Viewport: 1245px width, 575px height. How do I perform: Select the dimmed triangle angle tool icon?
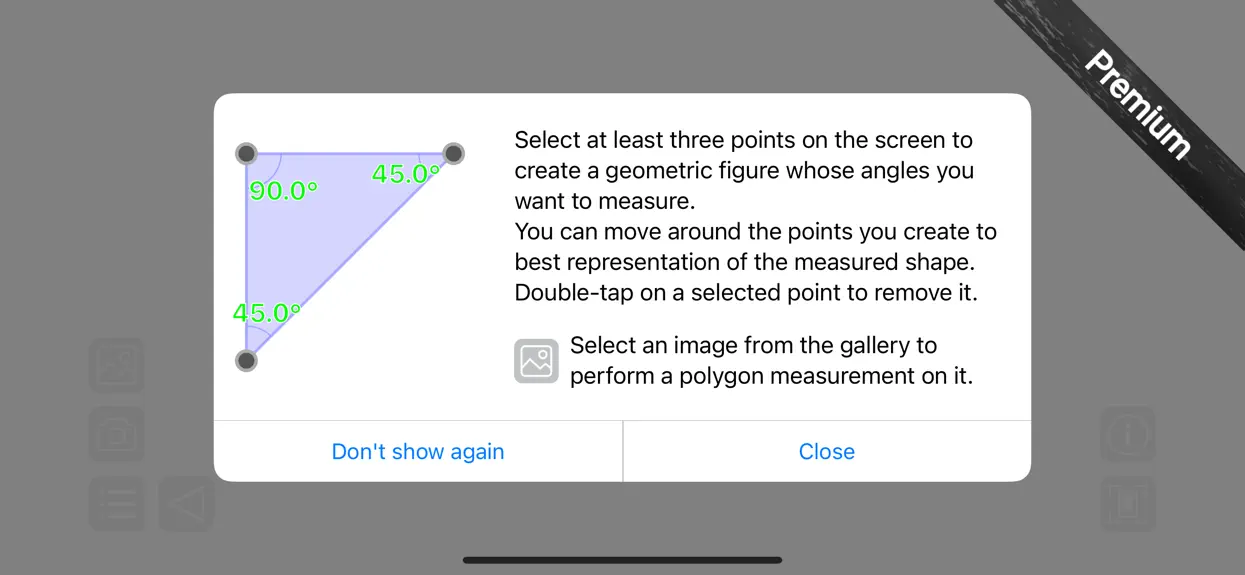click(x=187, y=503)
